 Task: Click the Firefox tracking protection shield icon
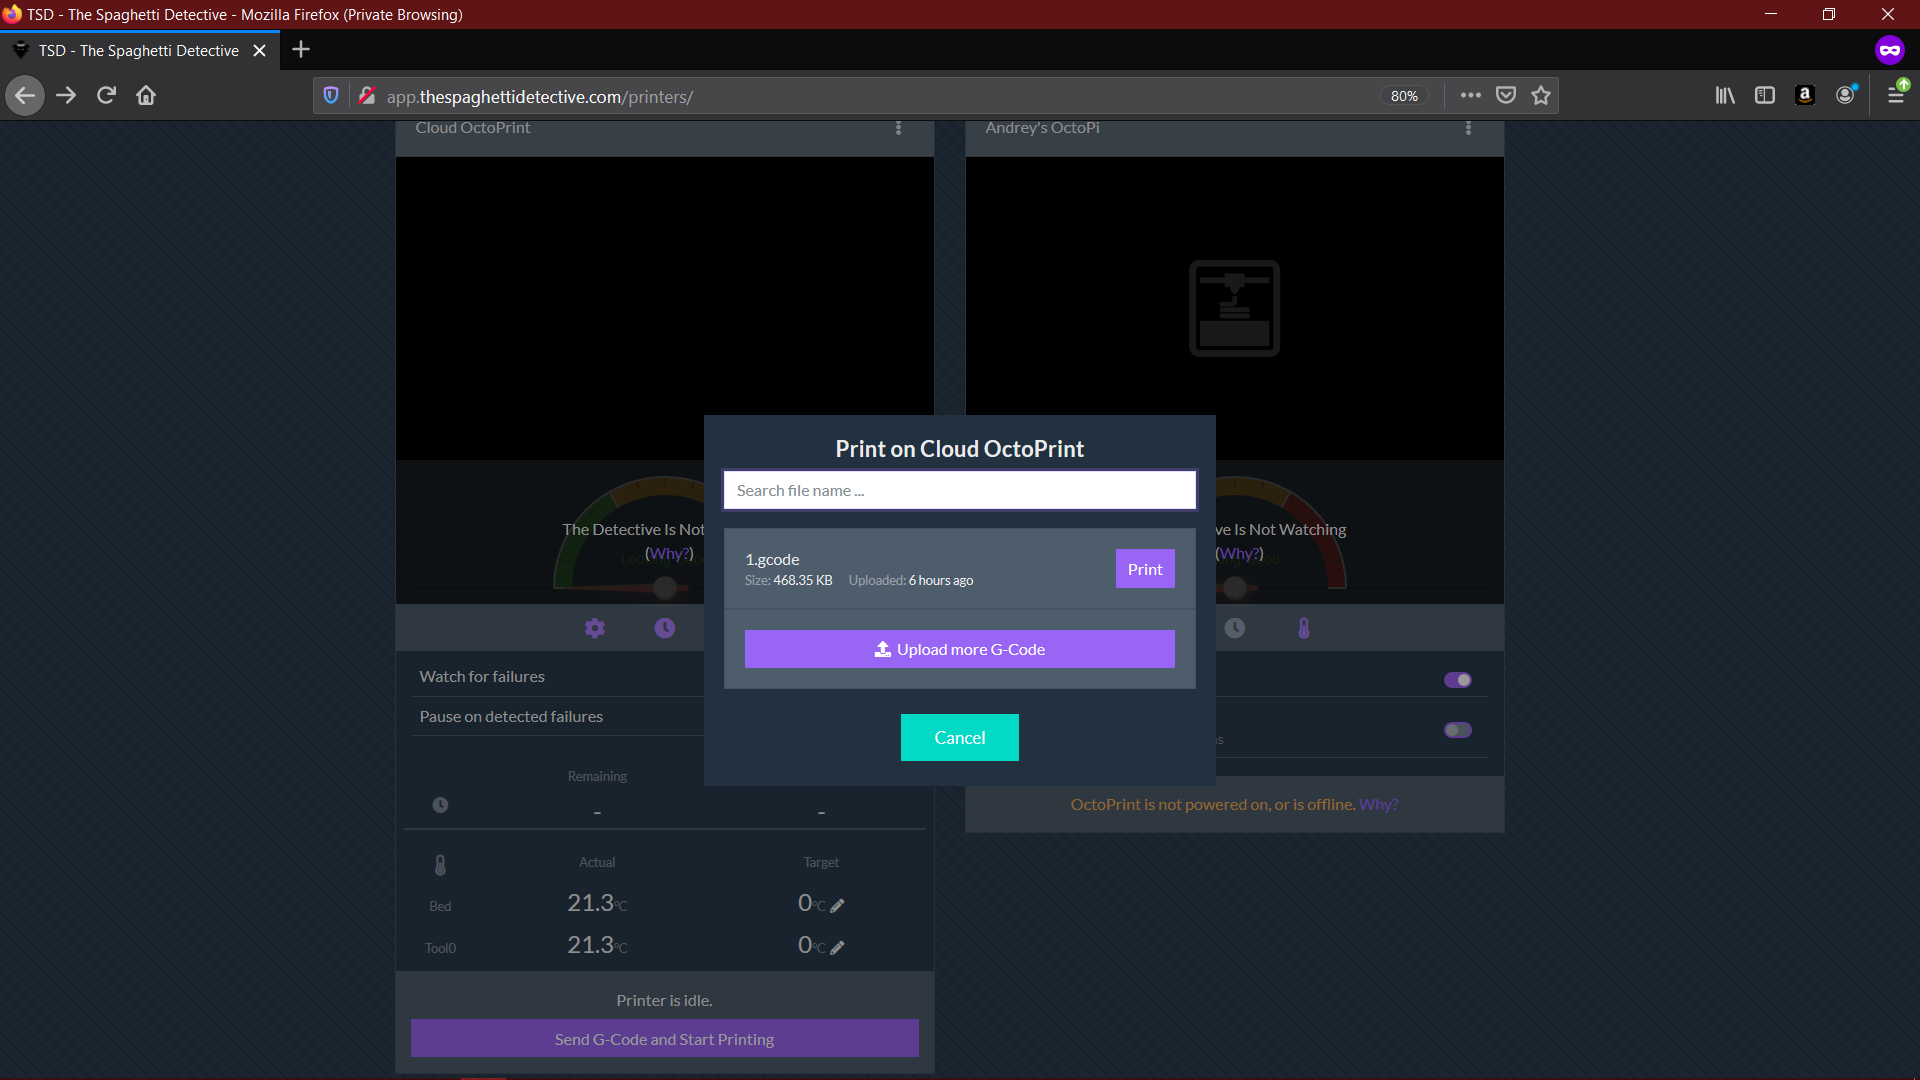pyautogui.click(x=331, y=96)
